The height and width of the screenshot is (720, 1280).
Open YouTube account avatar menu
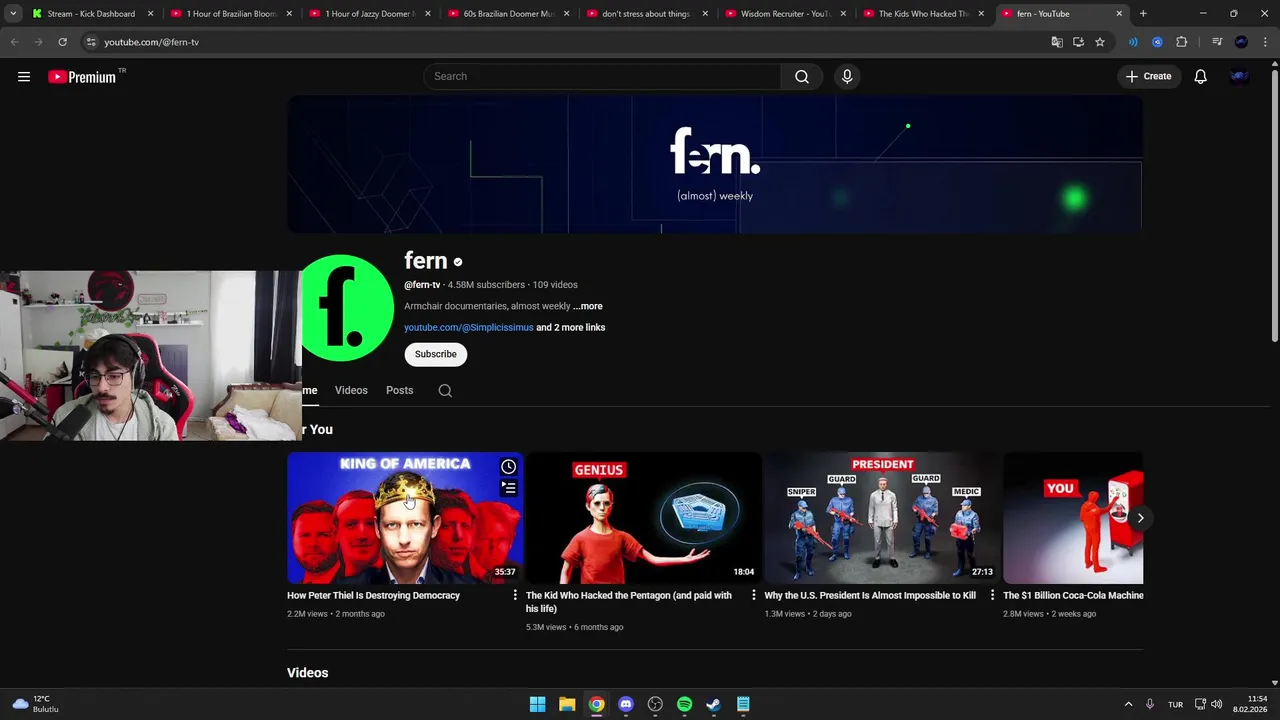tap(1240, 77)
